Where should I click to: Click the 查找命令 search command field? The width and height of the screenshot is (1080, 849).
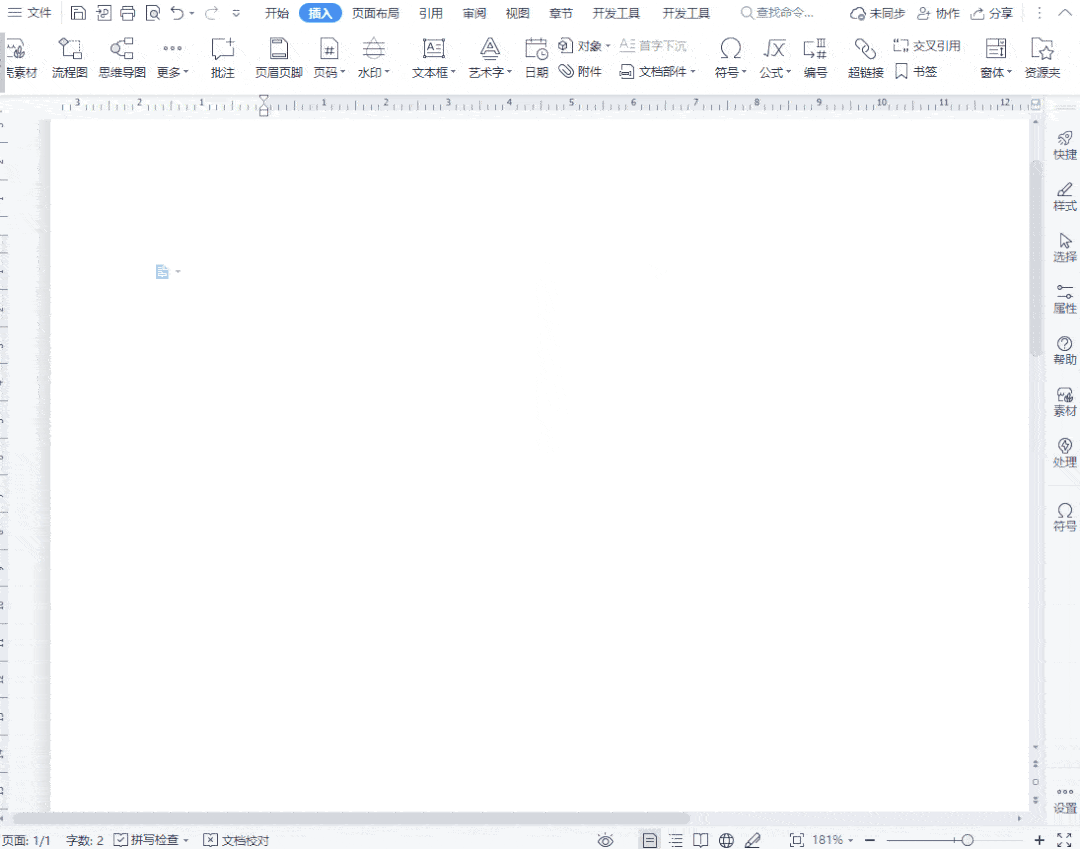click(784, 13)
